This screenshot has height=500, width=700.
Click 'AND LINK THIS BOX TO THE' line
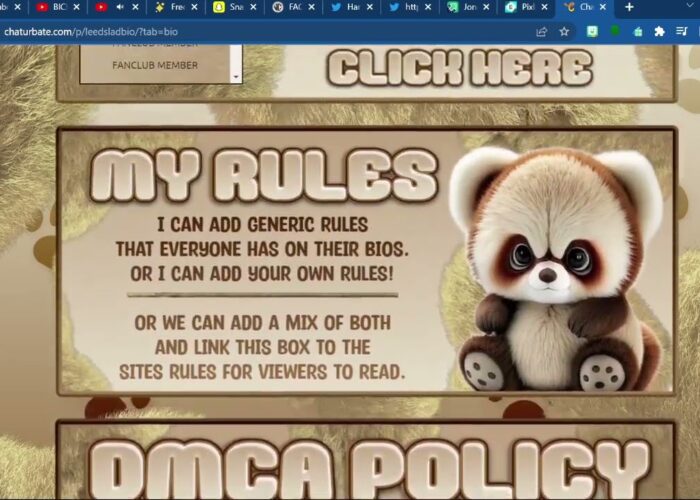[x=262, y=347]
